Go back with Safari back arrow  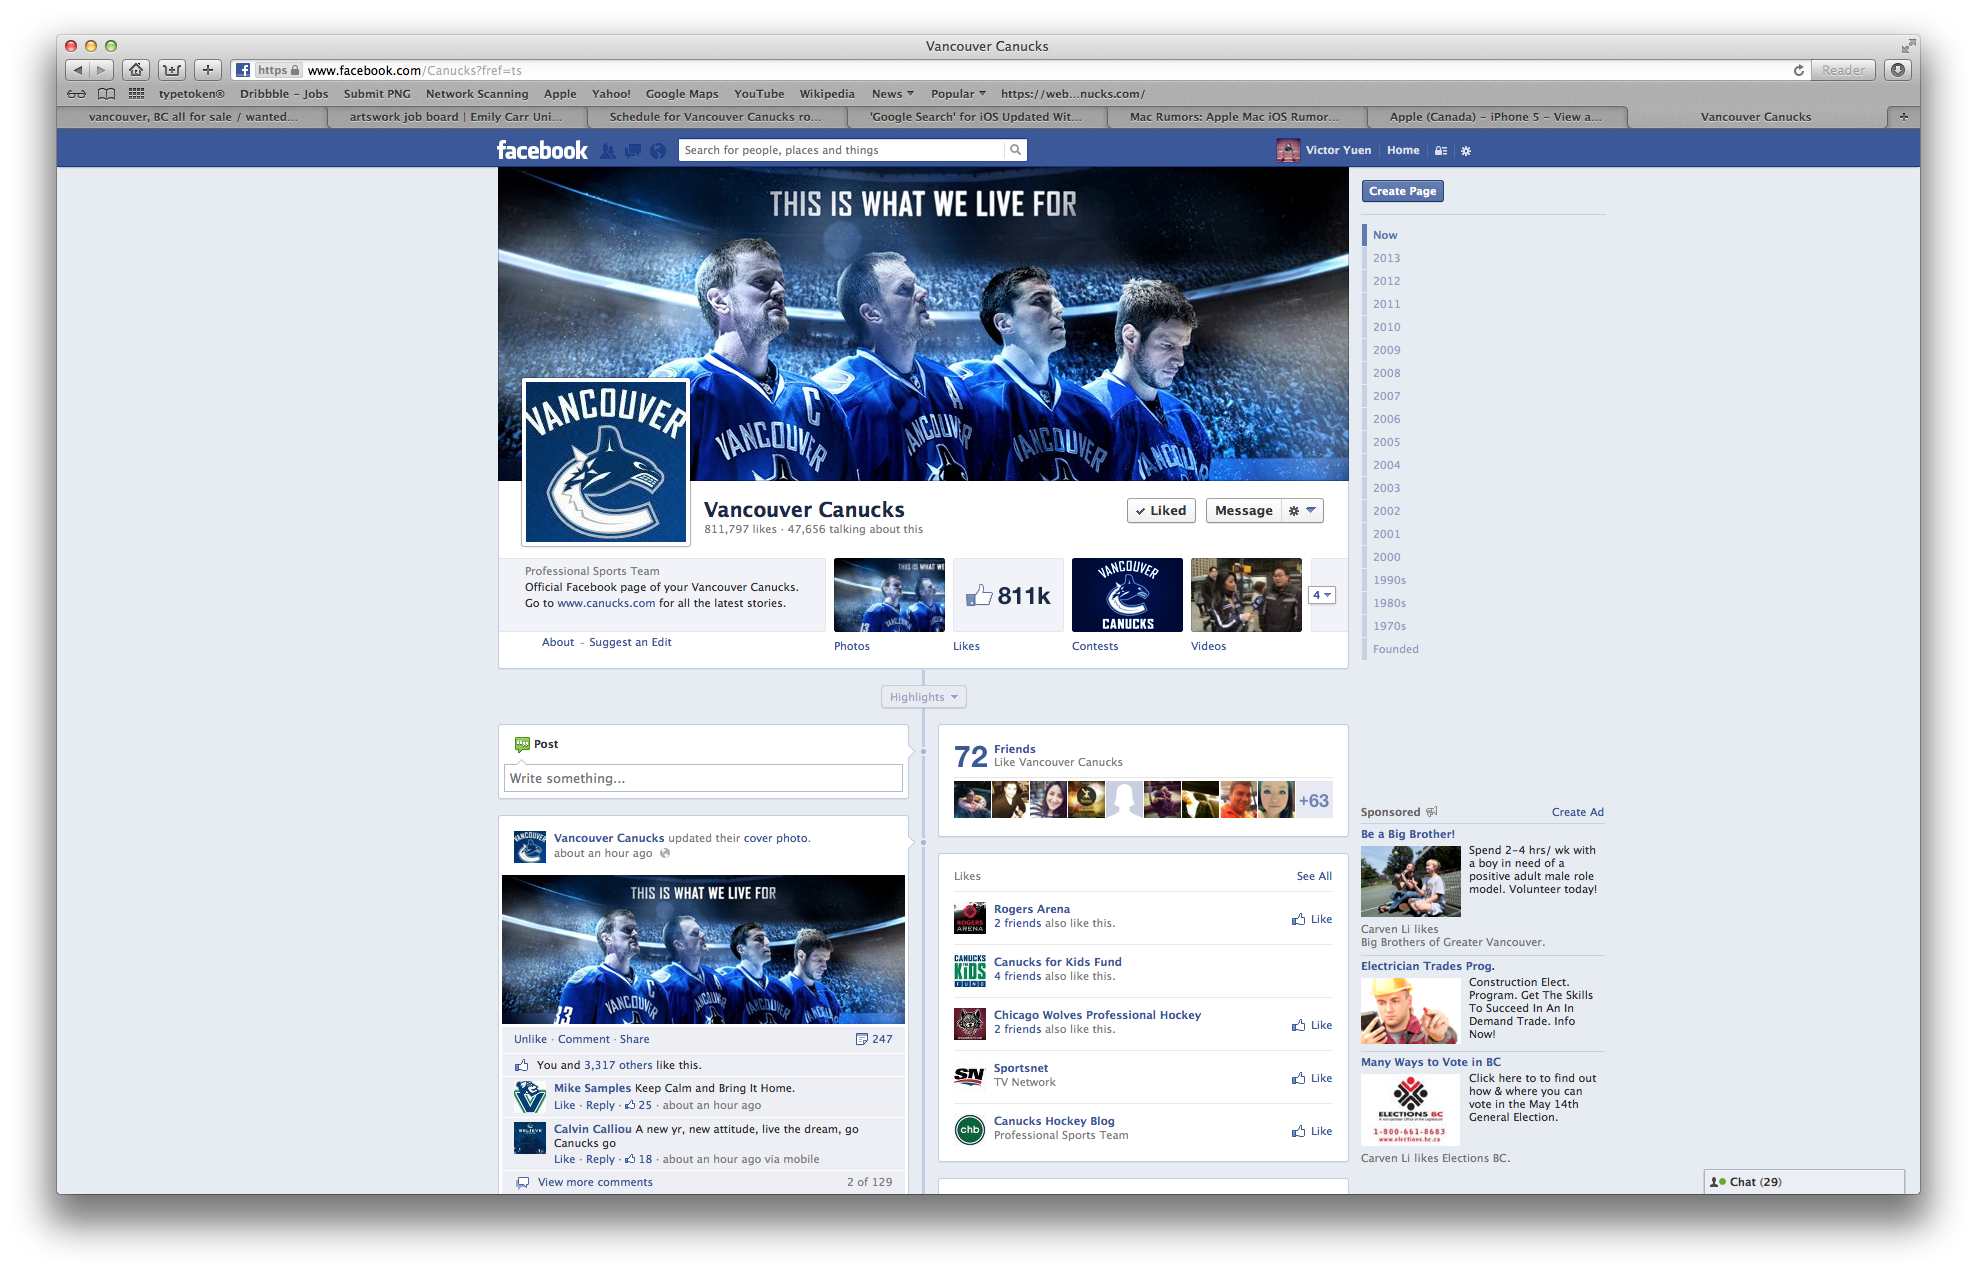coord(77,70)
